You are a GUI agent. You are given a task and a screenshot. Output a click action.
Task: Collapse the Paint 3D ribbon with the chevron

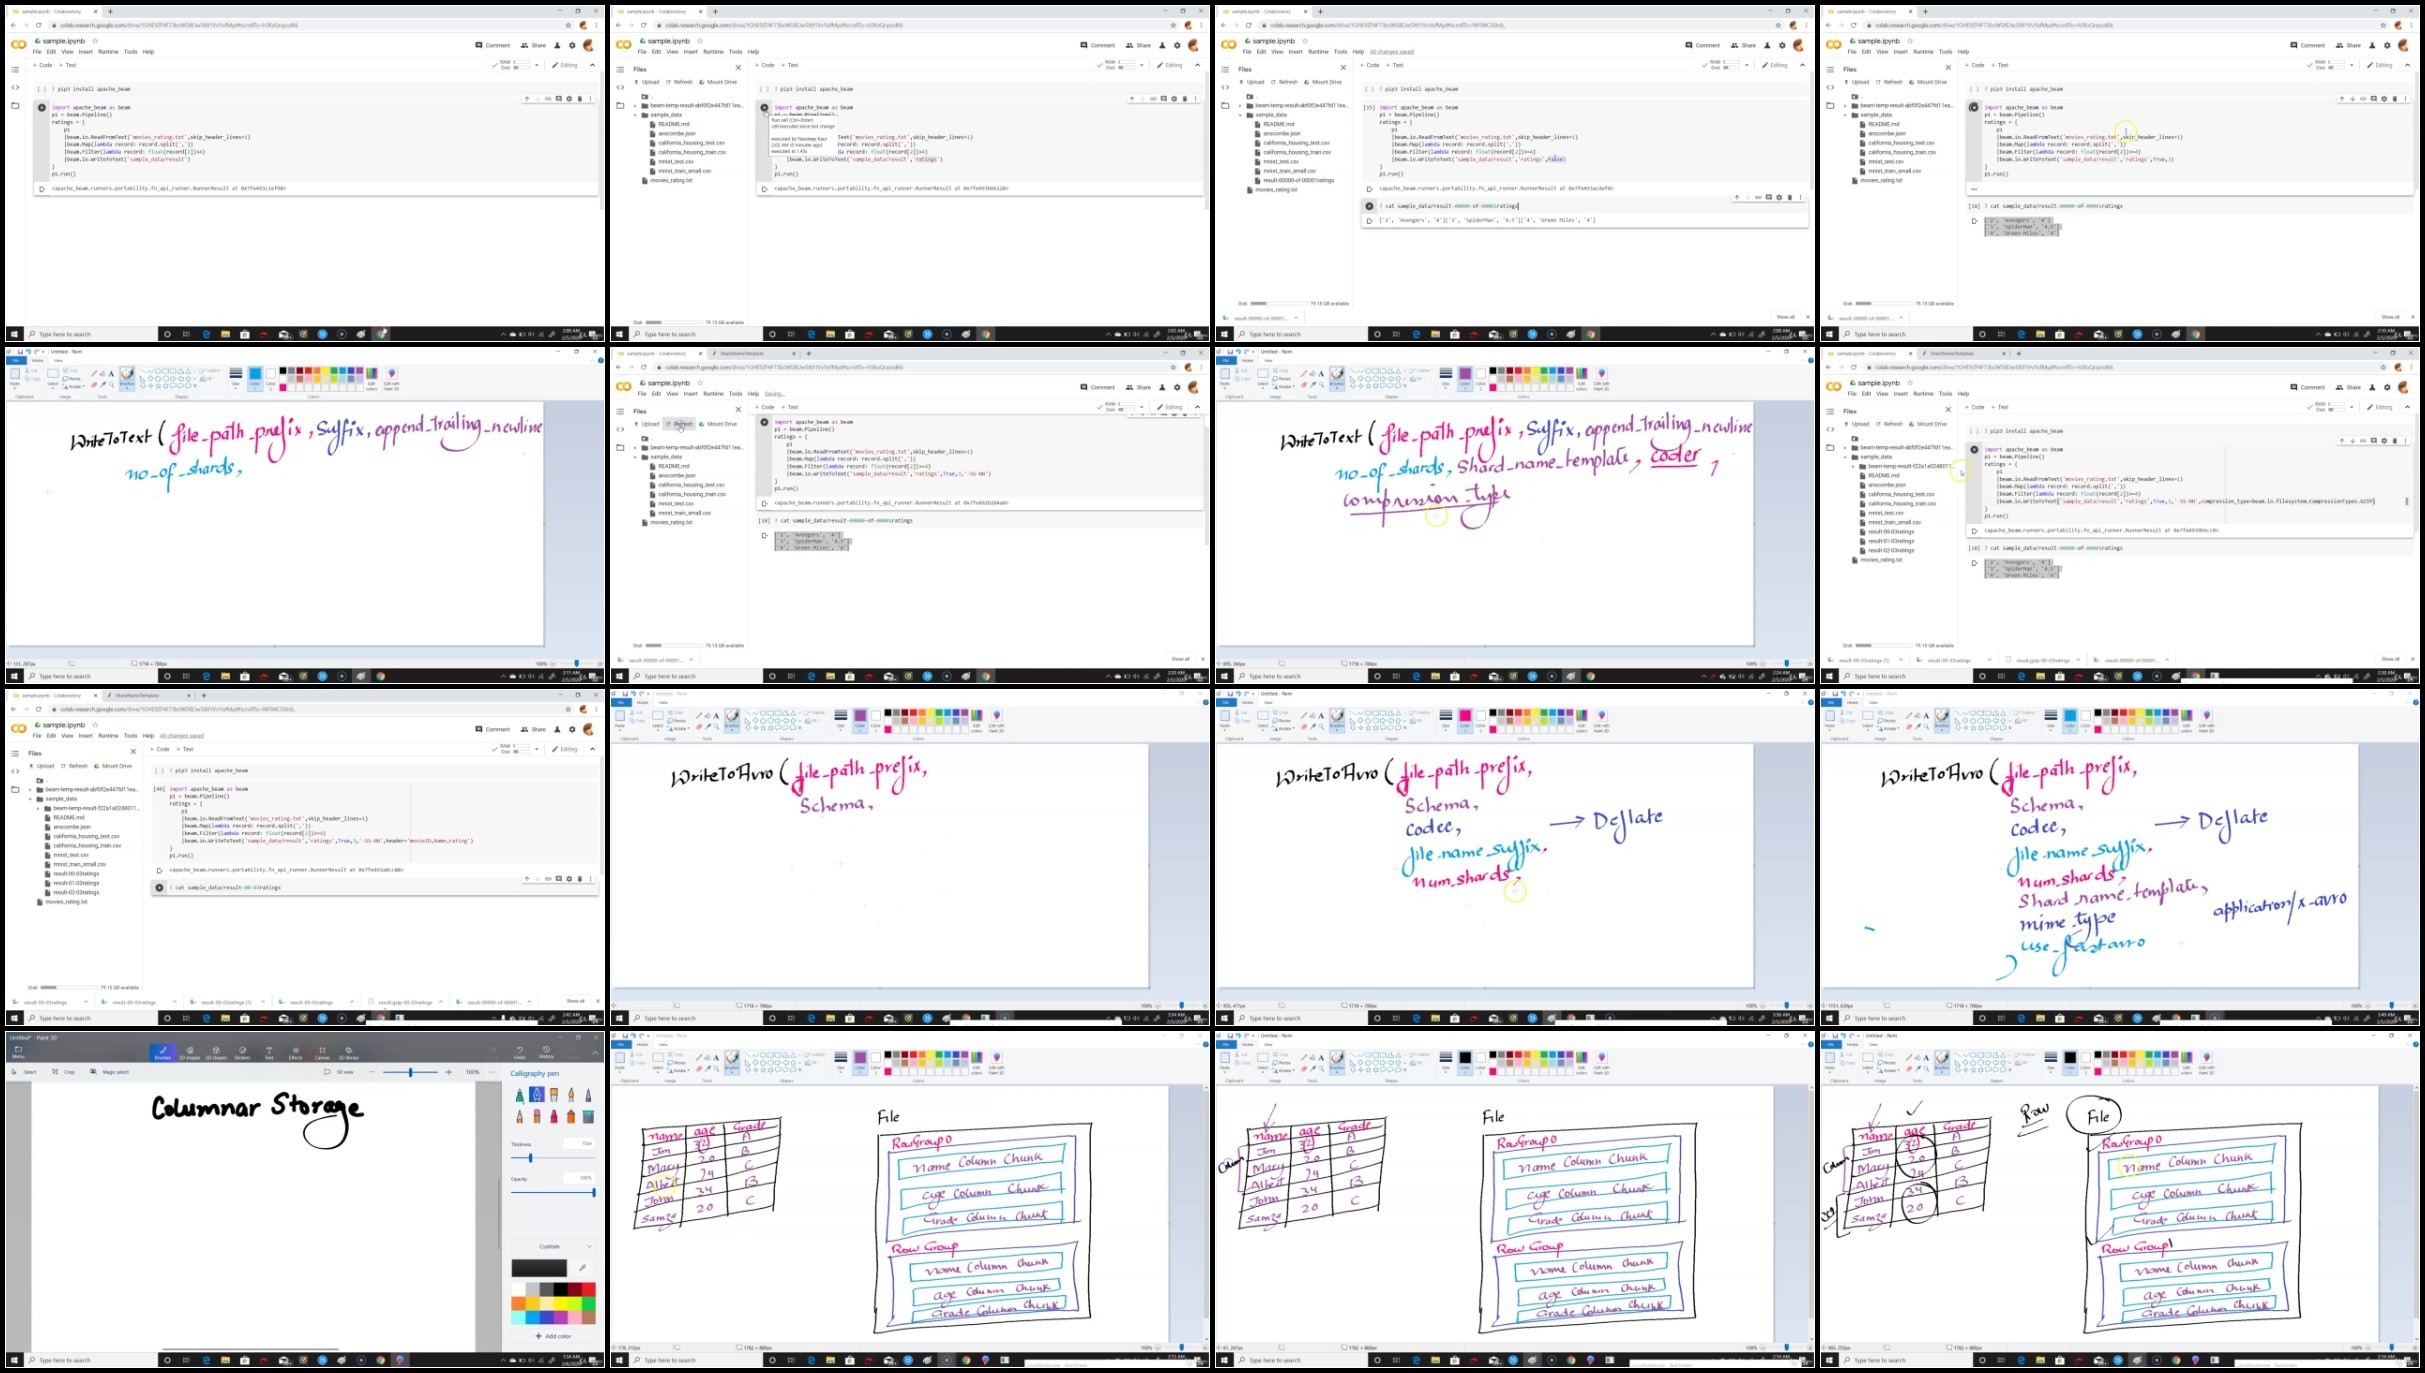(x=594, y=1052)
